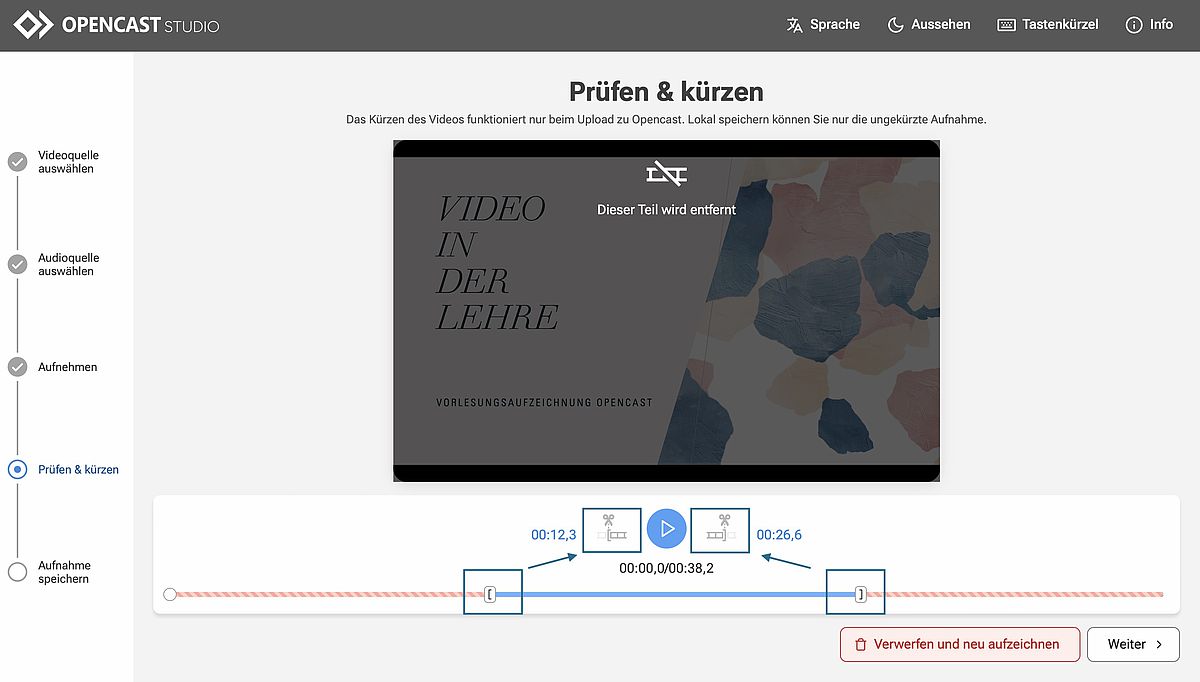Click the translate icon beside Sprache
The height and width of the screenshot is (682, 1200).
(795, 25)
